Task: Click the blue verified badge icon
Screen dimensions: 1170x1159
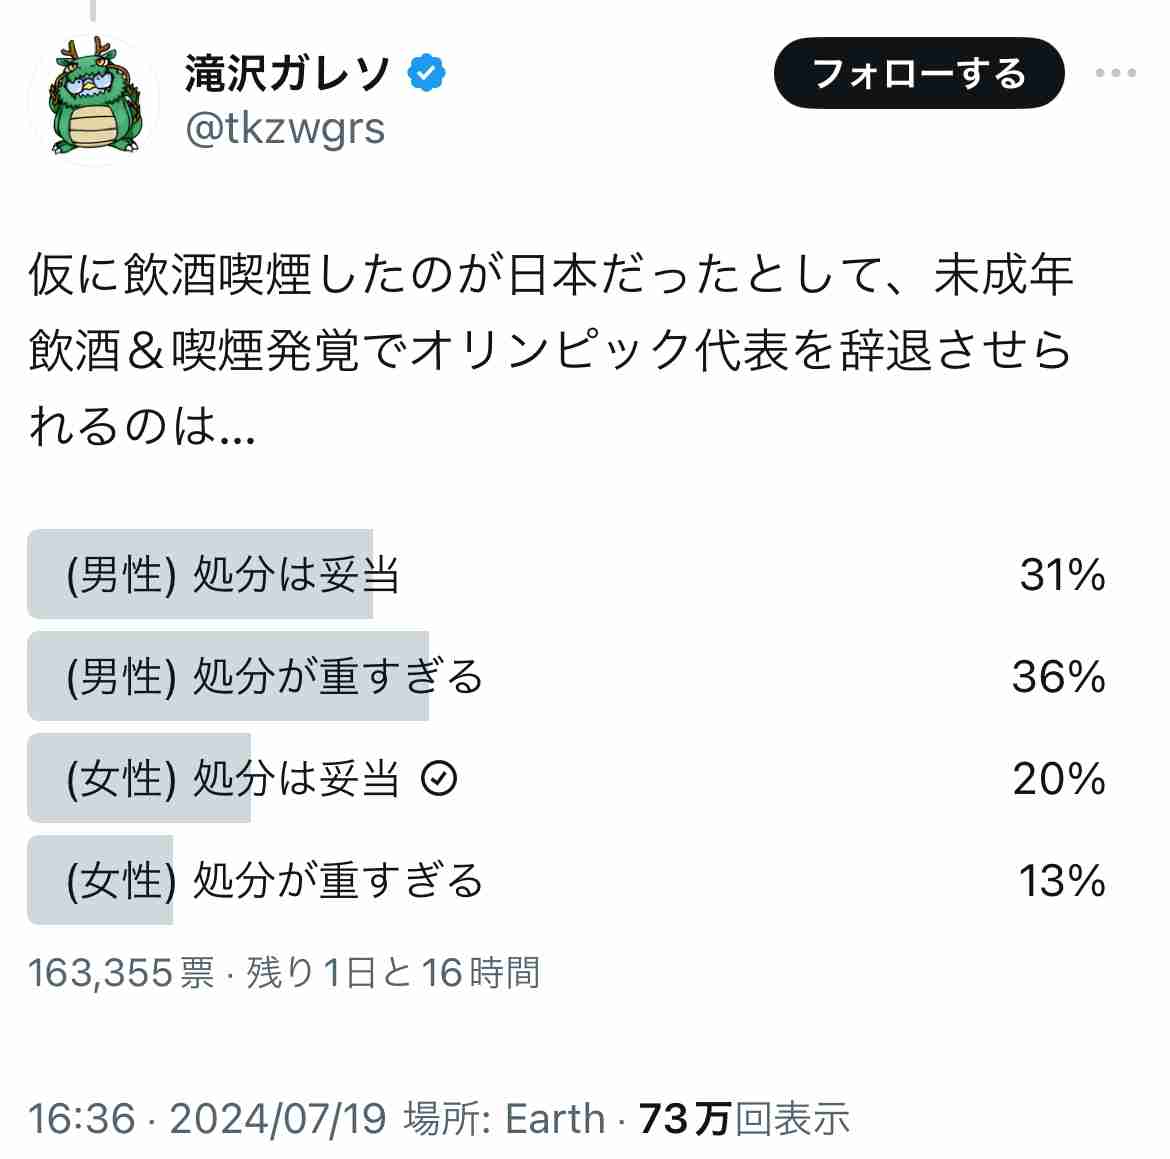Action: (426, 73)
